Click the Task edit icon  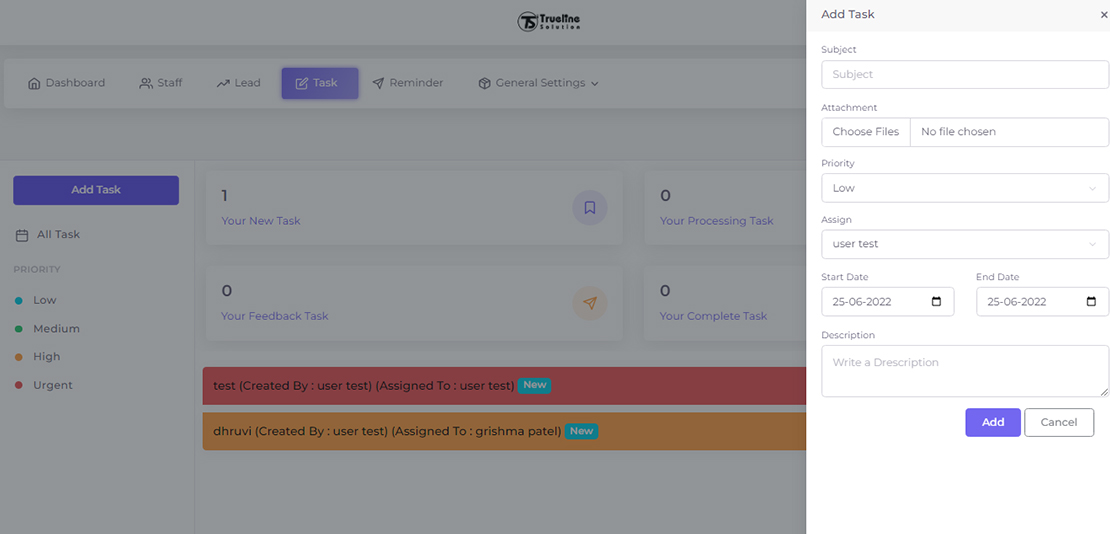coord(302,84)
